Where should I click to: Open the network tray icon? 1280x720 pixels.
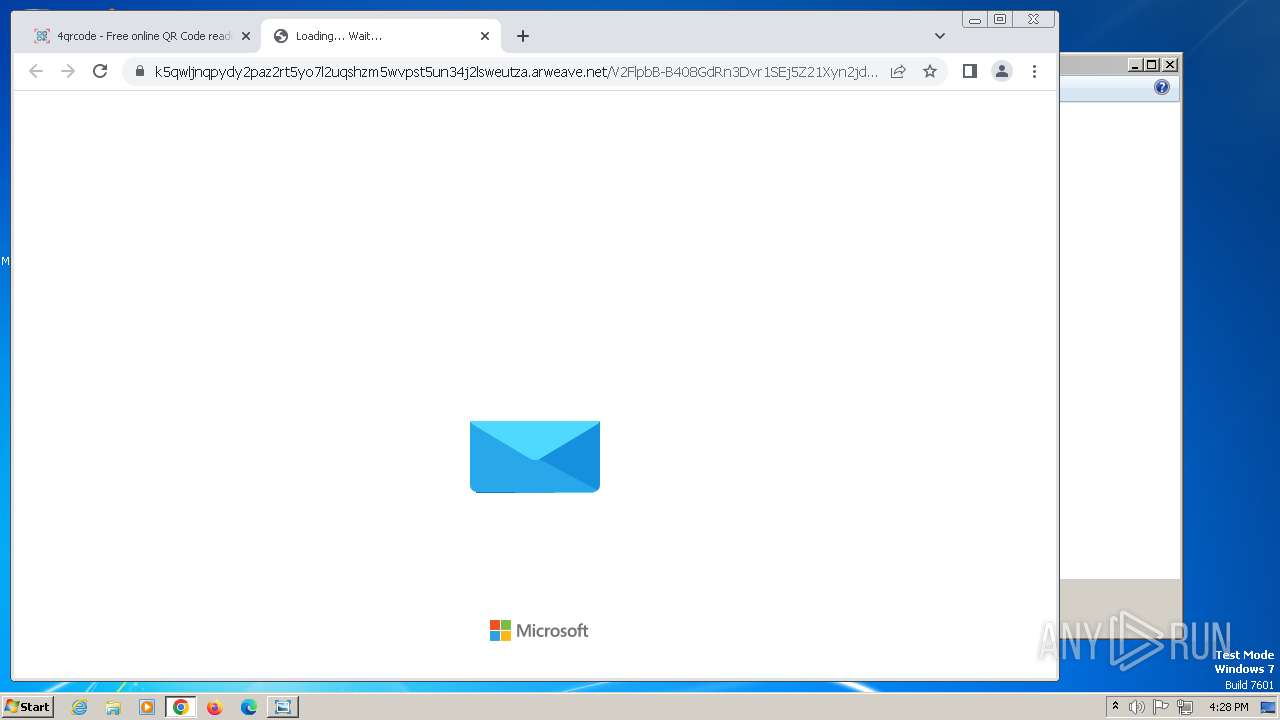(x=1185, y=707)
